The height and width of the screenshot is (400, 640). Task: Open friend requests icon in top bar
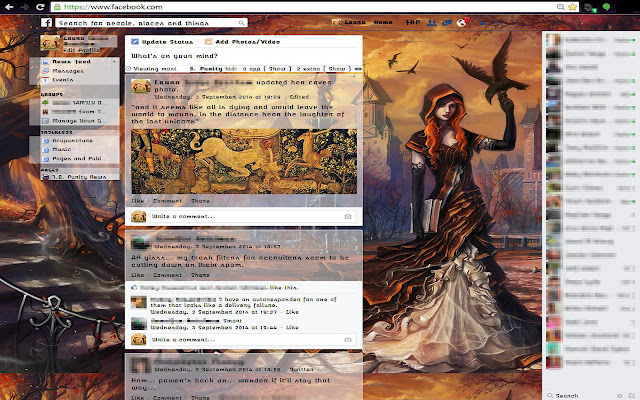click(430, 21)
